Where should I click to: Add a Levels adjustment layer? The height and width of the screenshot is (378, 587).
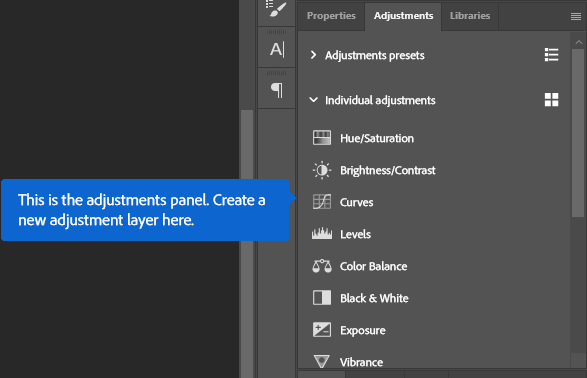[x=355, y=234]
